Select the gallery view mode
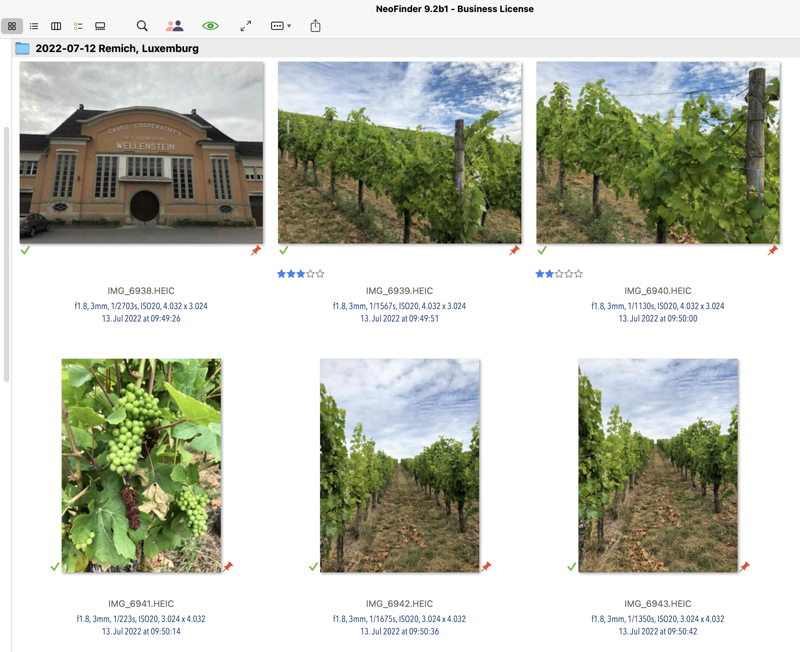The image size is (800, 652). 100,26
